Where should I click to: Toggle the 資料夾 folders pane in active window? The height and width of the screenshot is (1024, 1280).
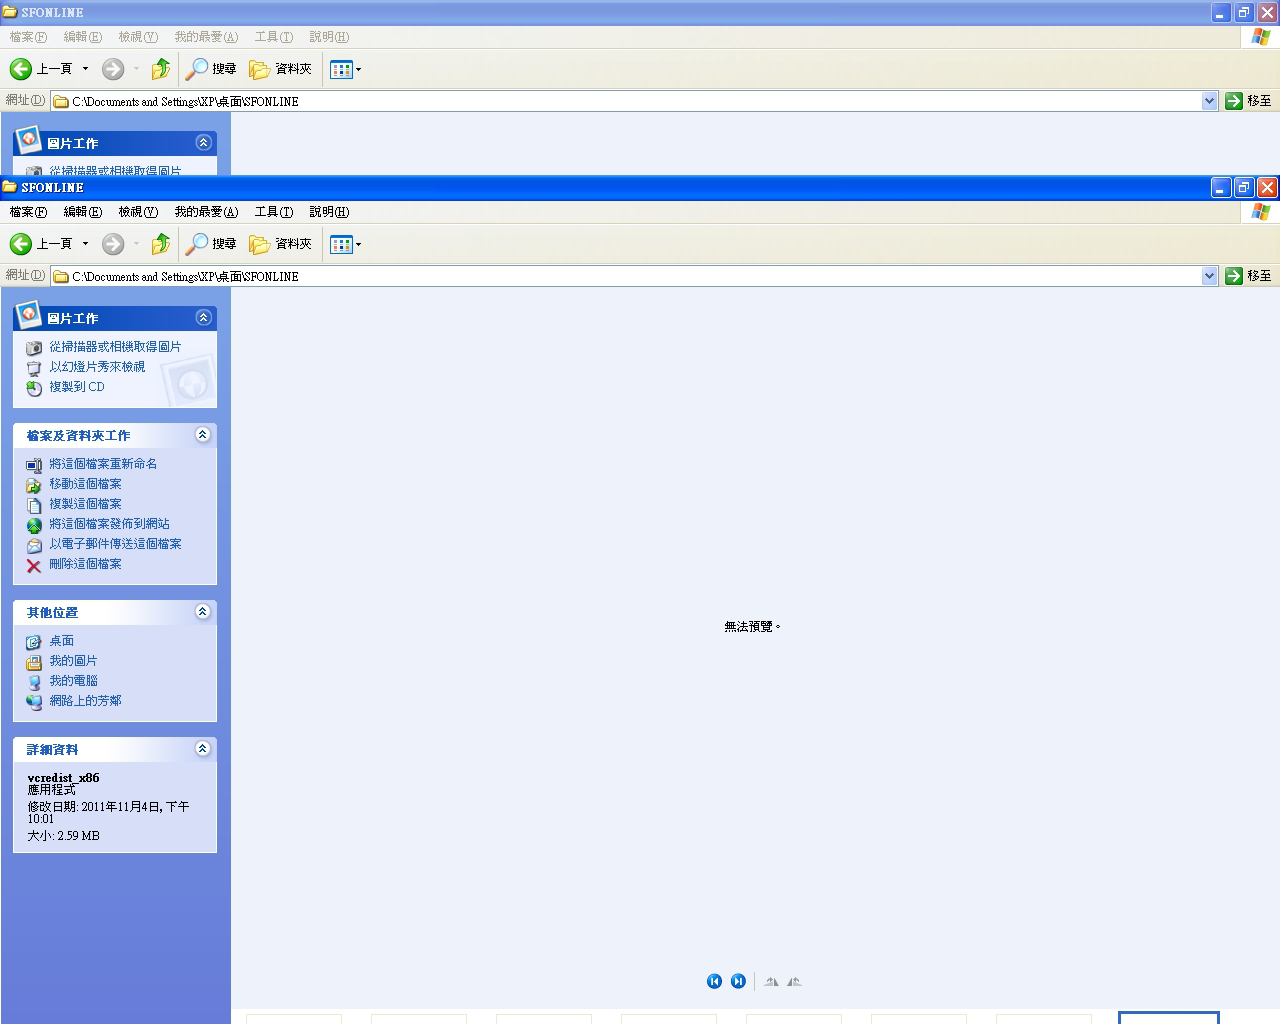[x=281, y=244]
